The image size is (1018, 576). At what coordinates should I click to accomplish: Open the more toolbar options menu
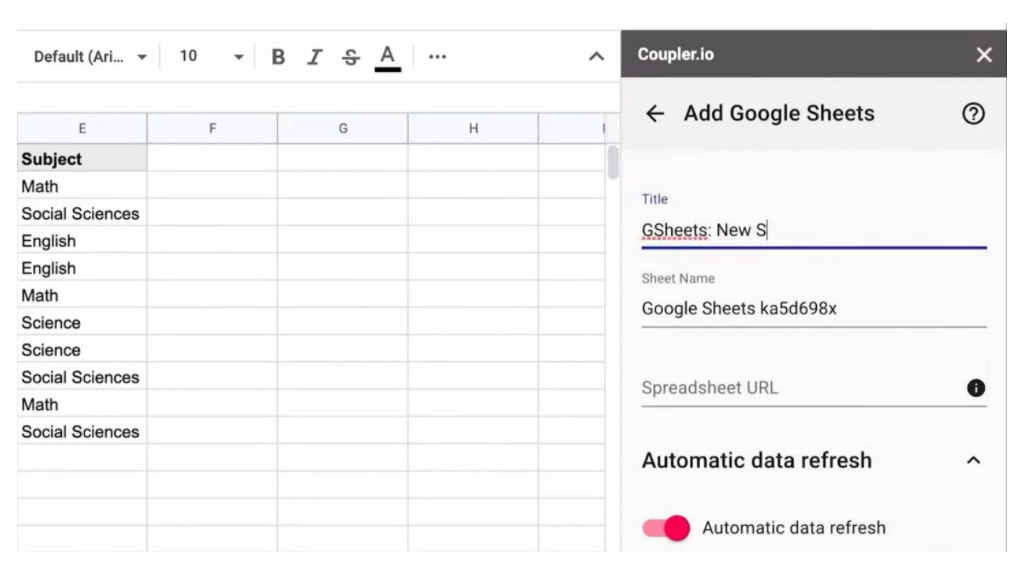click(437, 57)
